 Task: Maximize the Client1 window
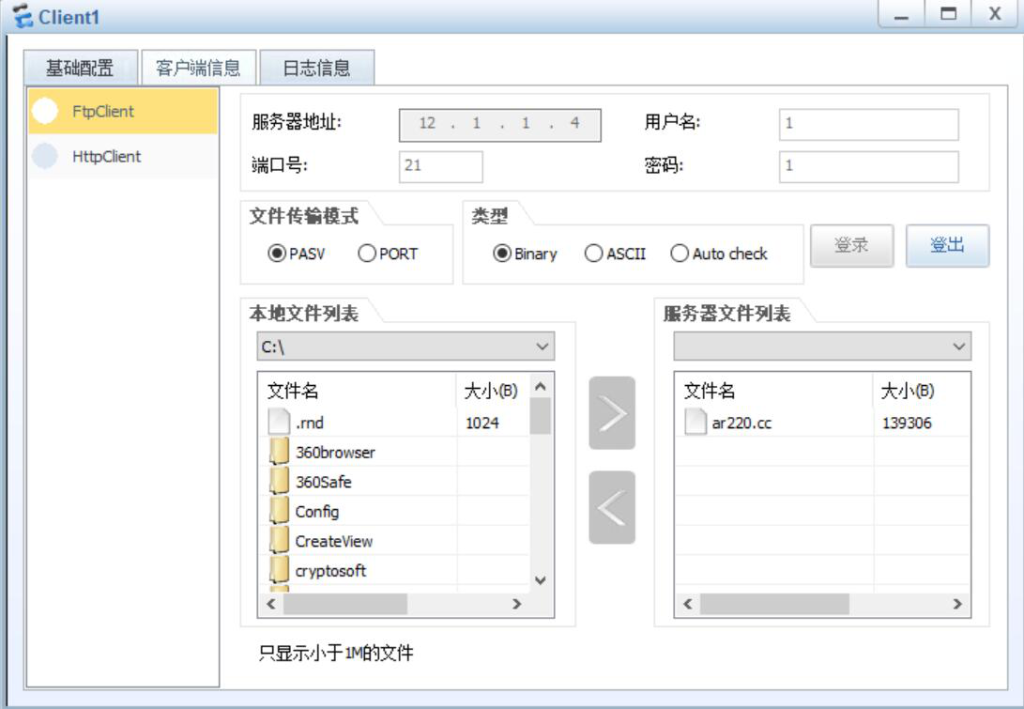tap(948, 14)
